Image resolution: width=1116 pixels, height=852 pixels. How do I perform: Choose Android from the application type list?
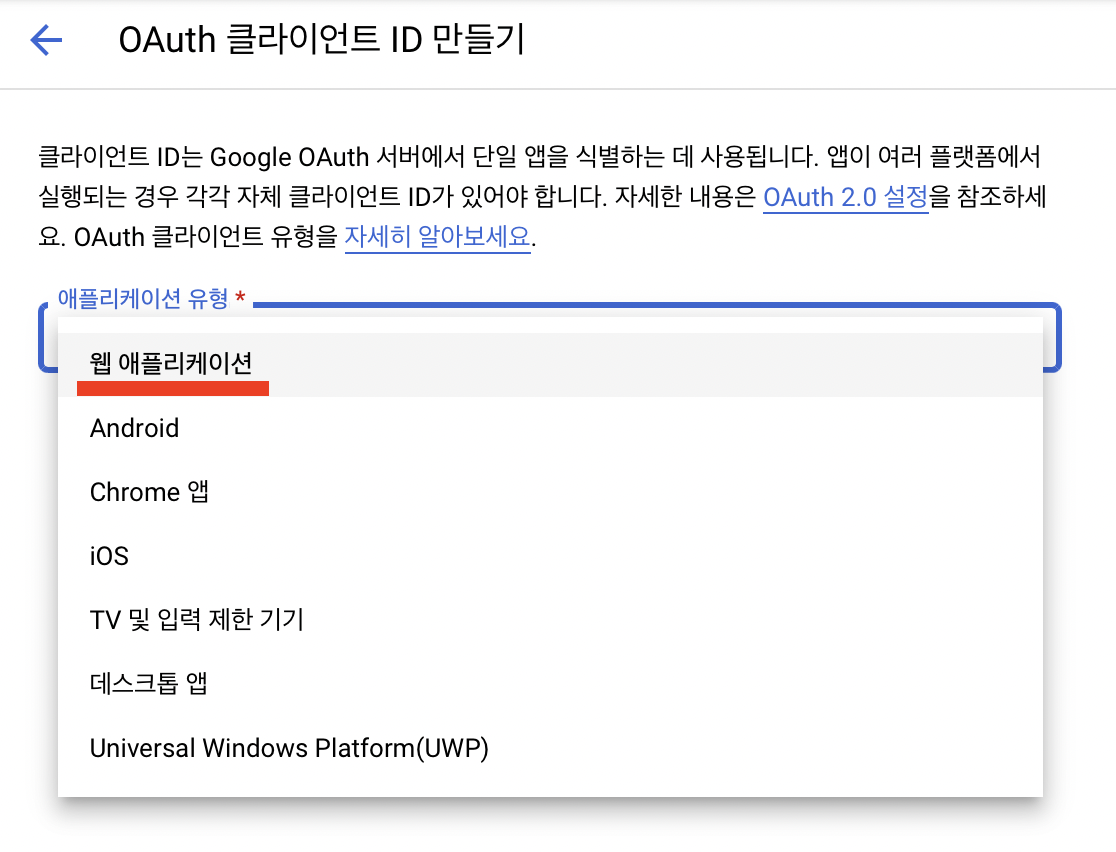click(x=550, y=428)
